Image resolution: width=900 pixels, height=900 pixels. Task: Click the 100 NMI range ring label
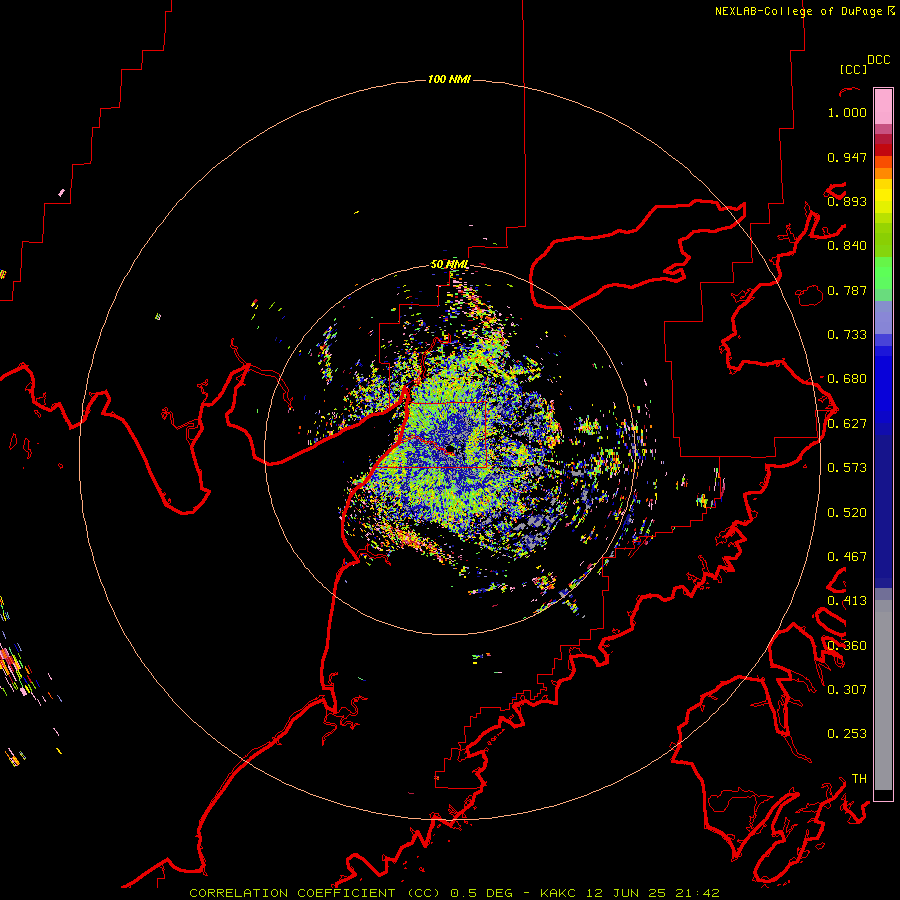pyautogui.click(x=449, y=79)
